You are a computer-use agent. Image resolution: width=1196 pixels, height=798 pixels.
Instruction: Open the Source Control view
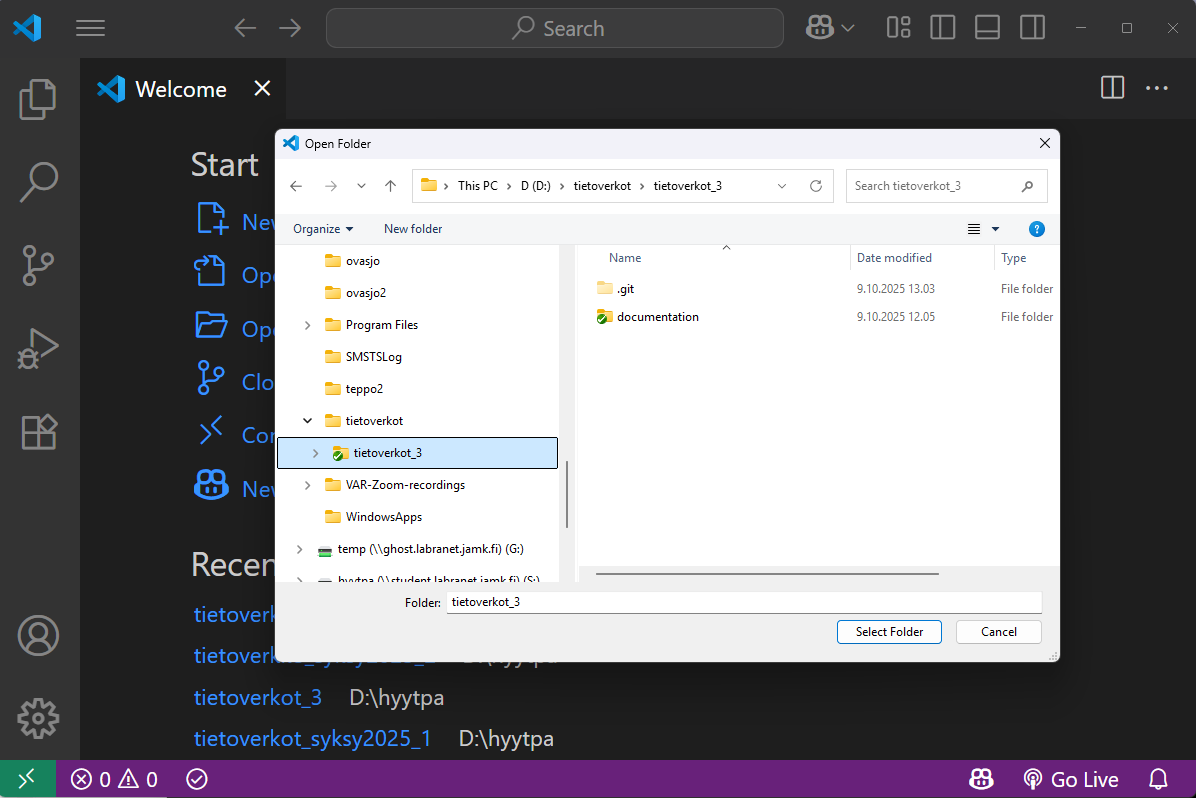pos(38,266)
